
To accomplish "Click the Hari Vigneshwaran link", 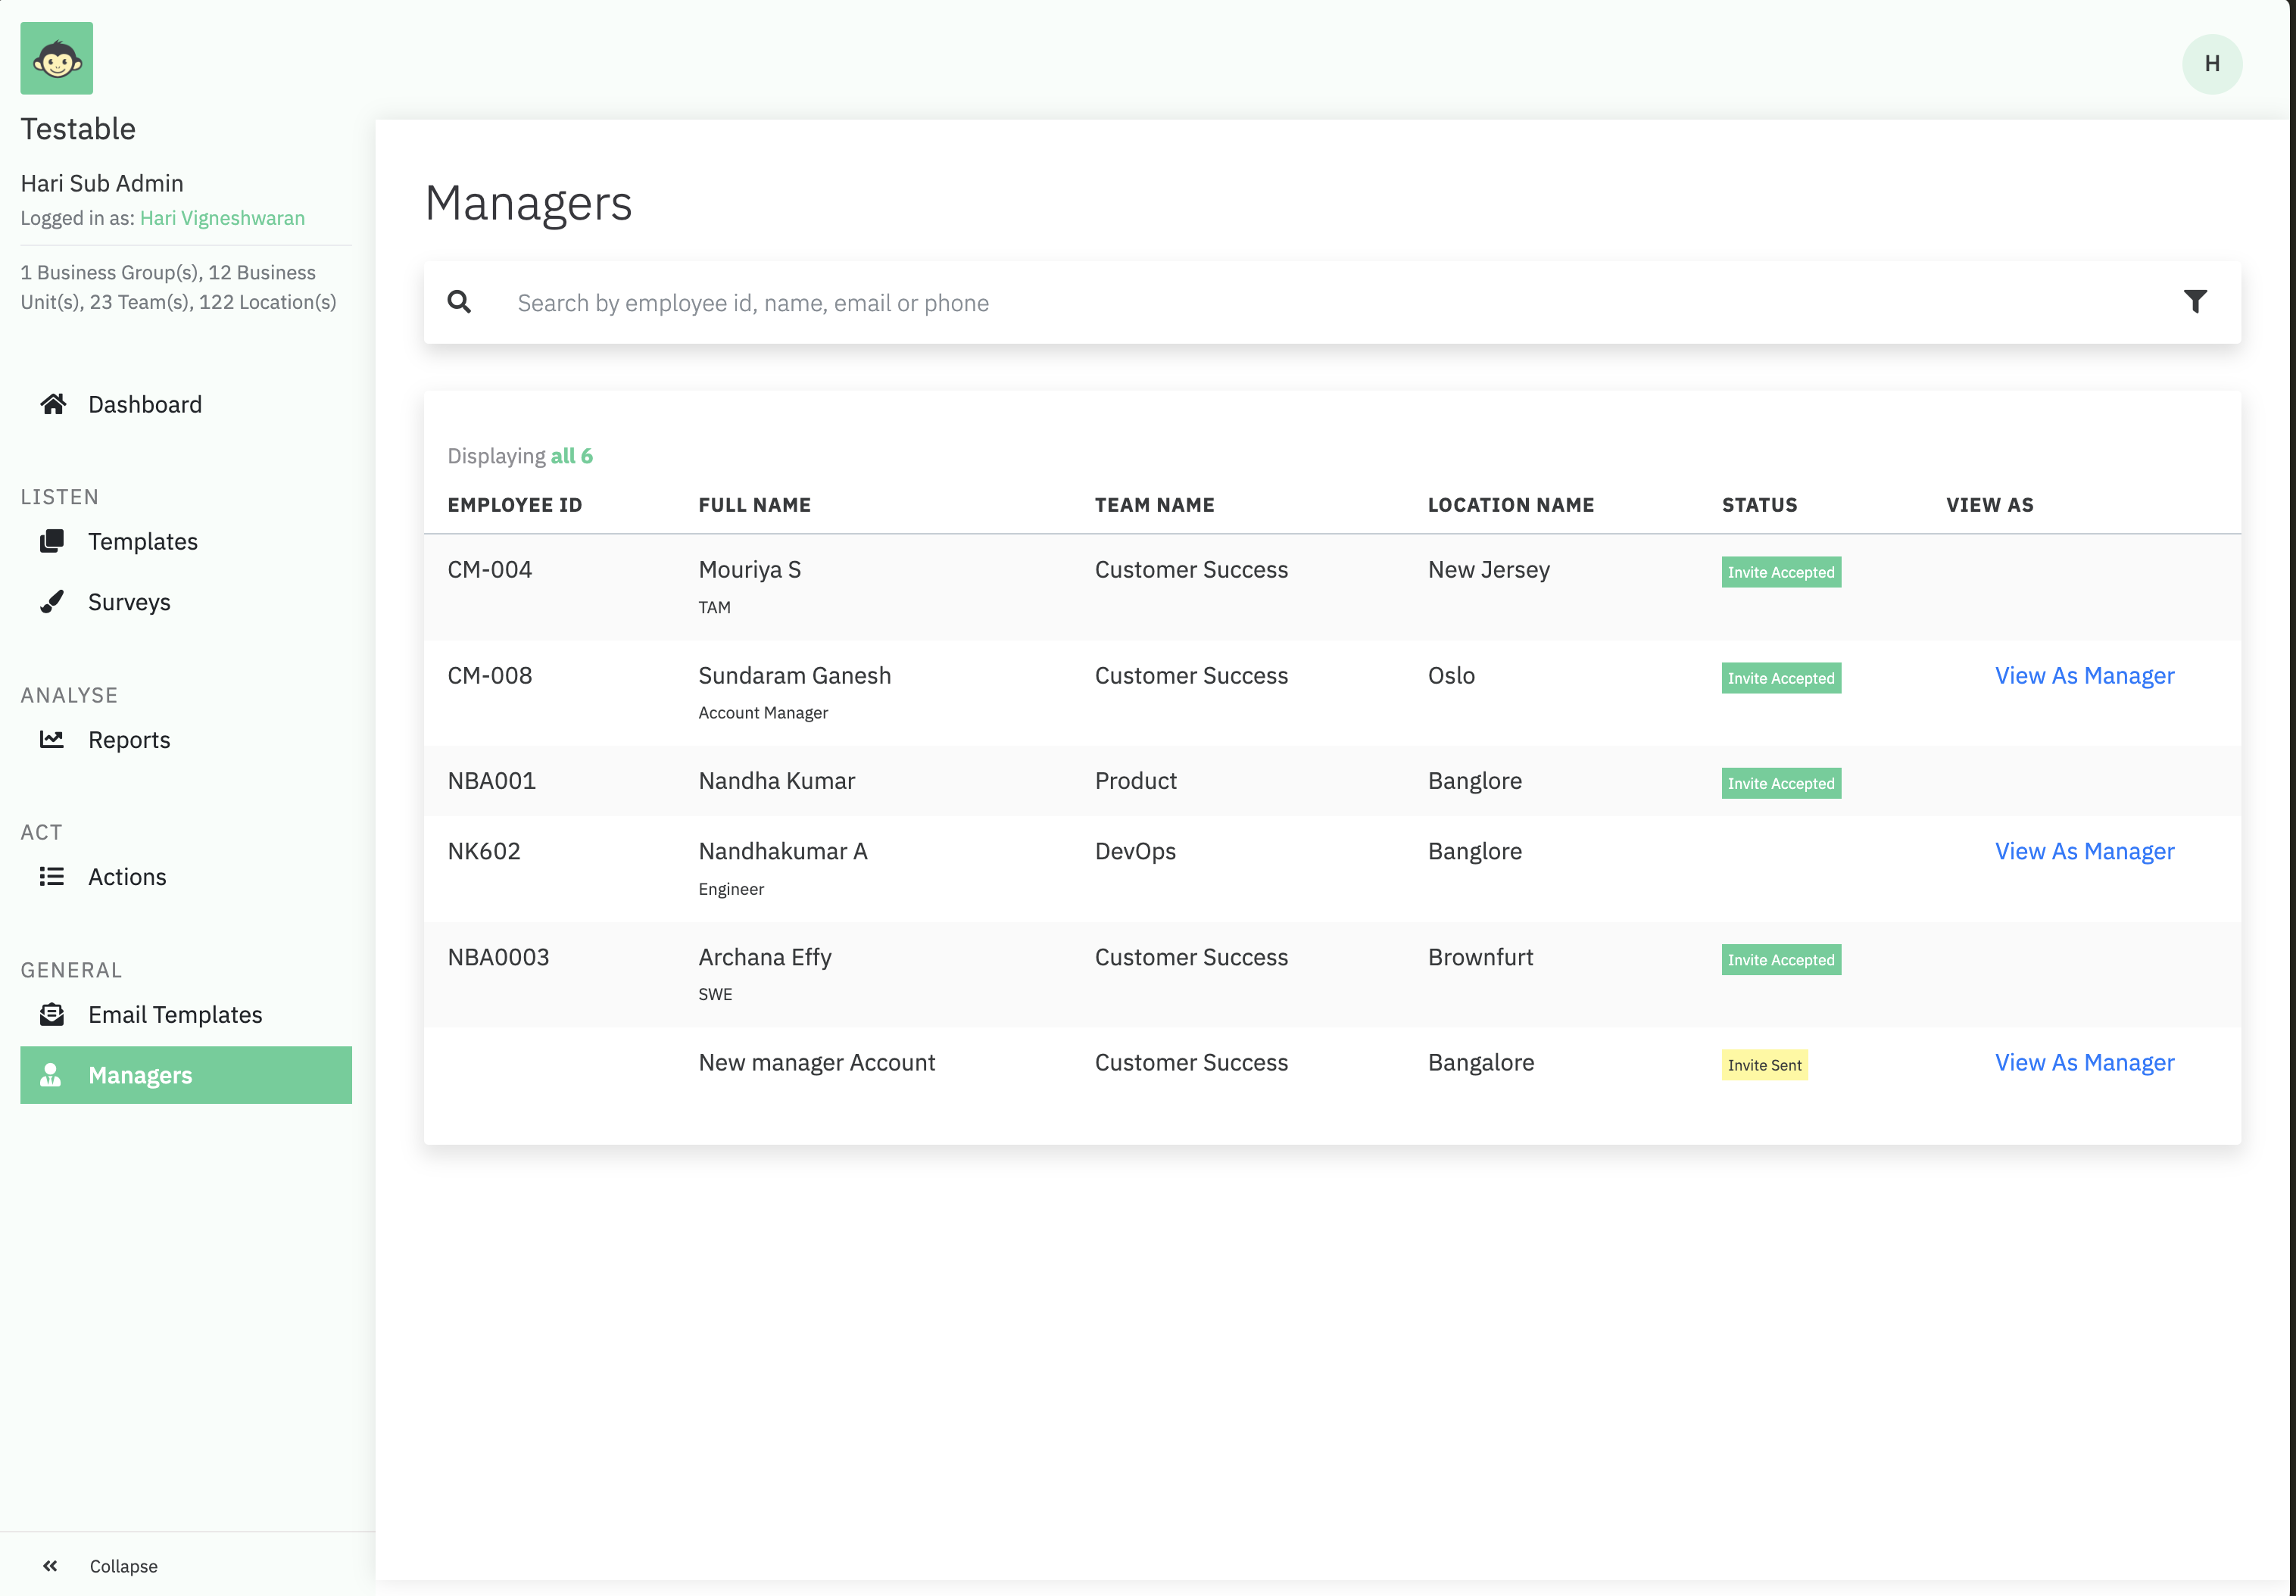I will click(222, 218).
